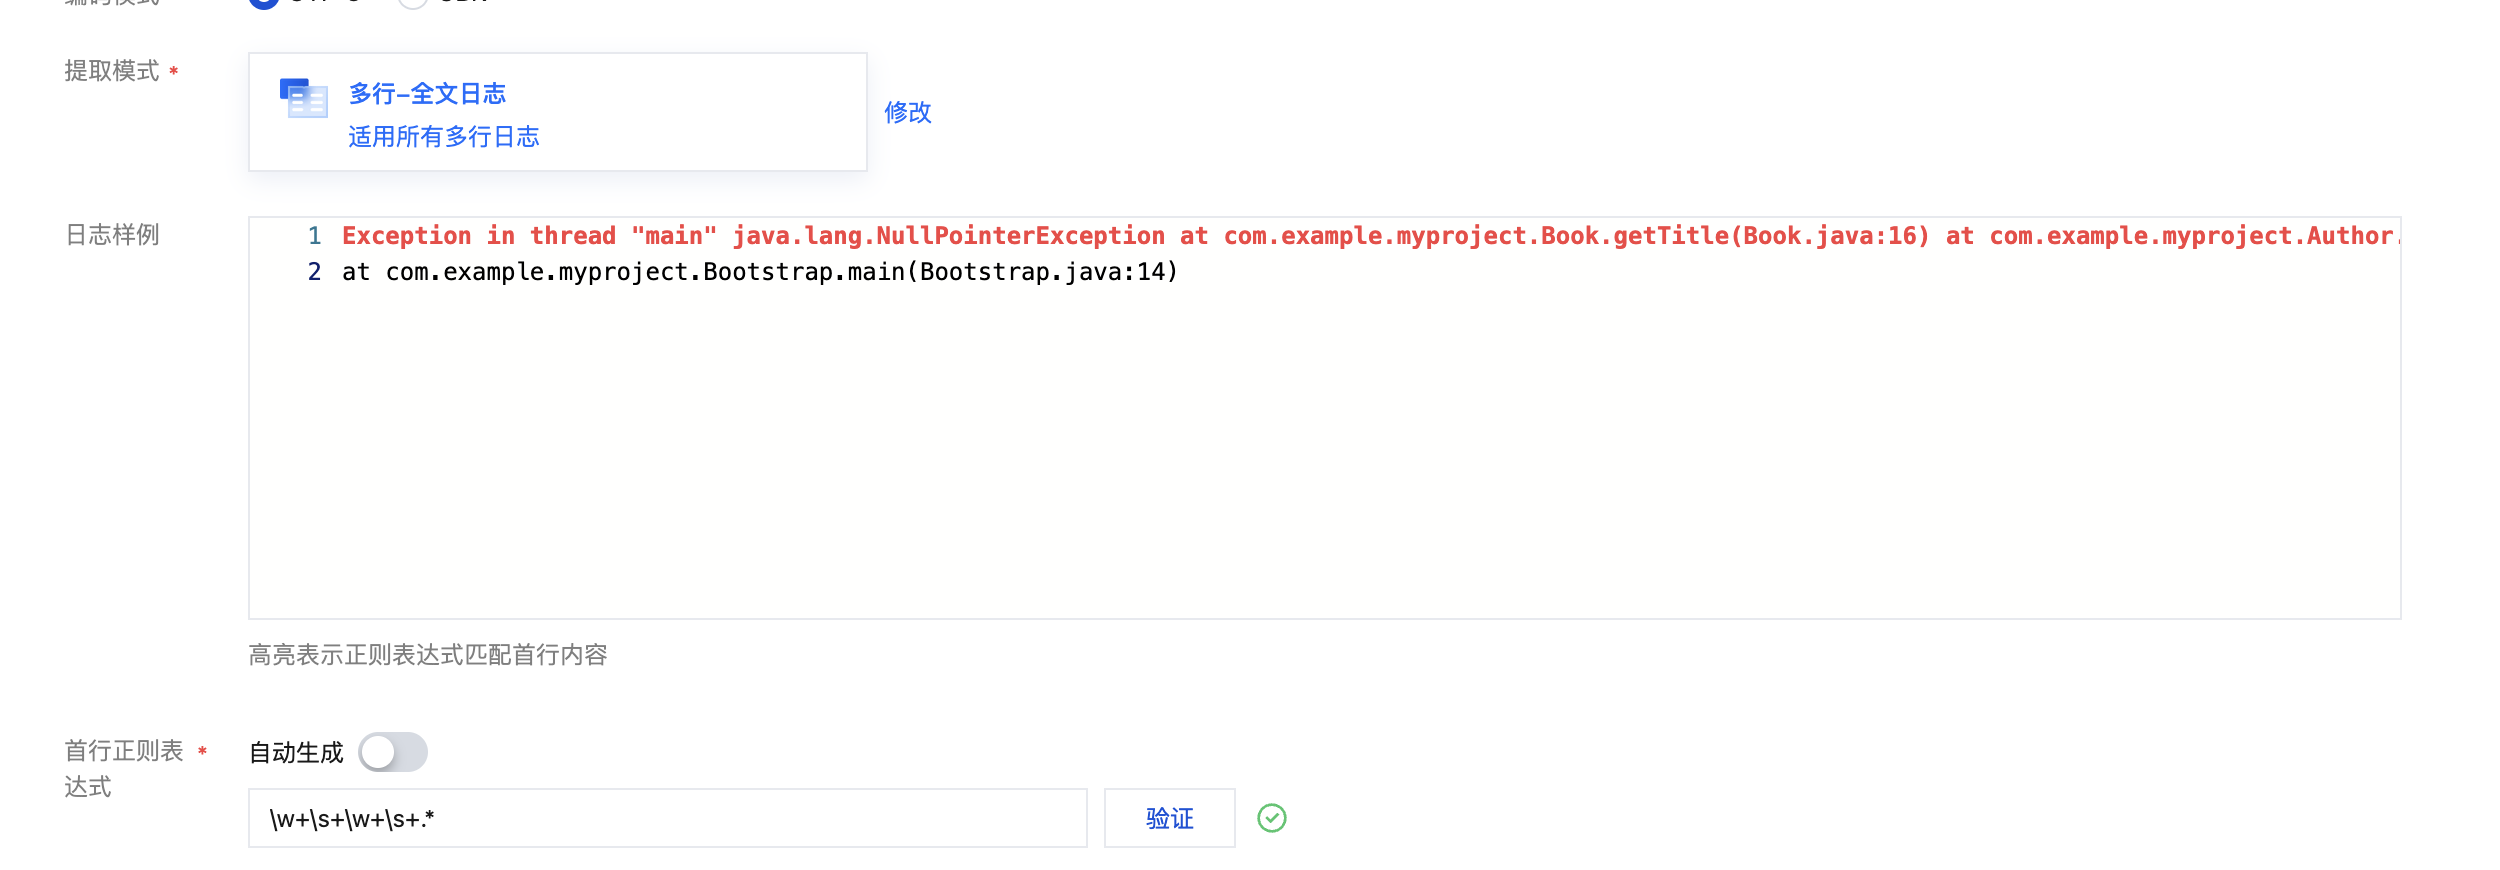This screenshot has height=870, width=2500.
Task: Select the partially visible GBK radio button
Action: pyautogui.click(x=412, y=2)
